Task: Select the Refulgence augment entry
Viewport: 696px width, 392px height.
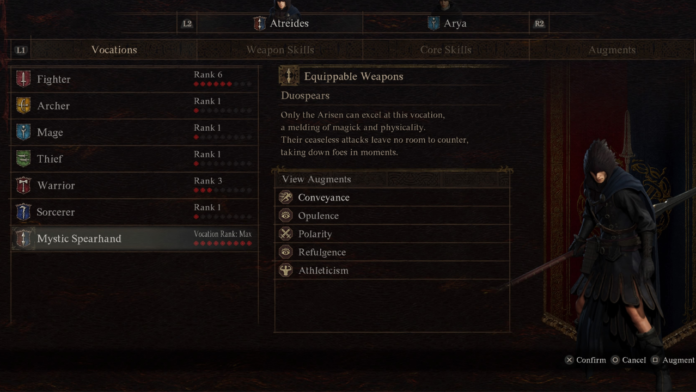Action: click(392, 252)
